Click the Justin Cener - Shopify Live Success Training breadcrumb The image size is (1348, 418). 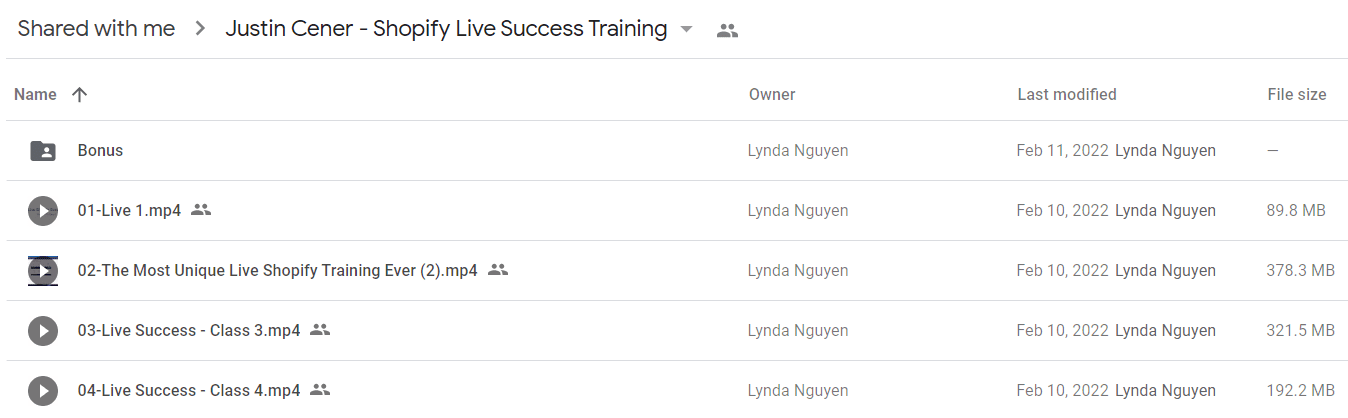point(446,29)
